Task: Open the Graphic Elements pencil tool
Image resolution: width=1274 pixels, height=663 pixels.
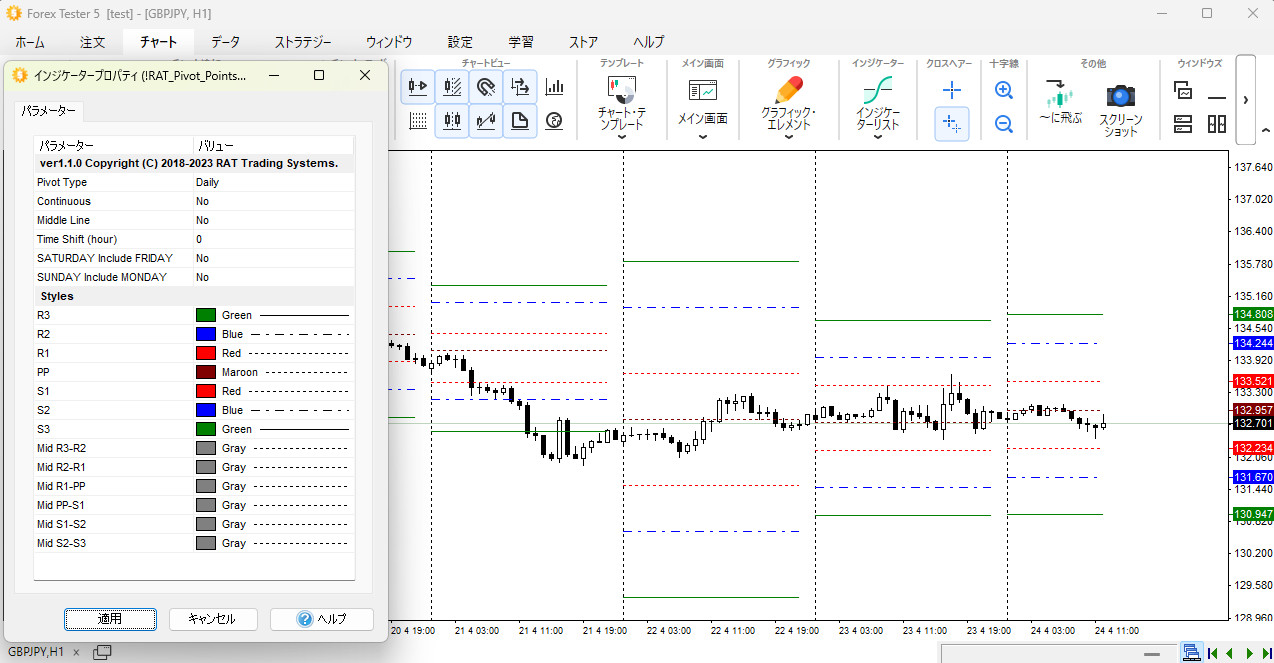Action: click(x=788, y=91)
